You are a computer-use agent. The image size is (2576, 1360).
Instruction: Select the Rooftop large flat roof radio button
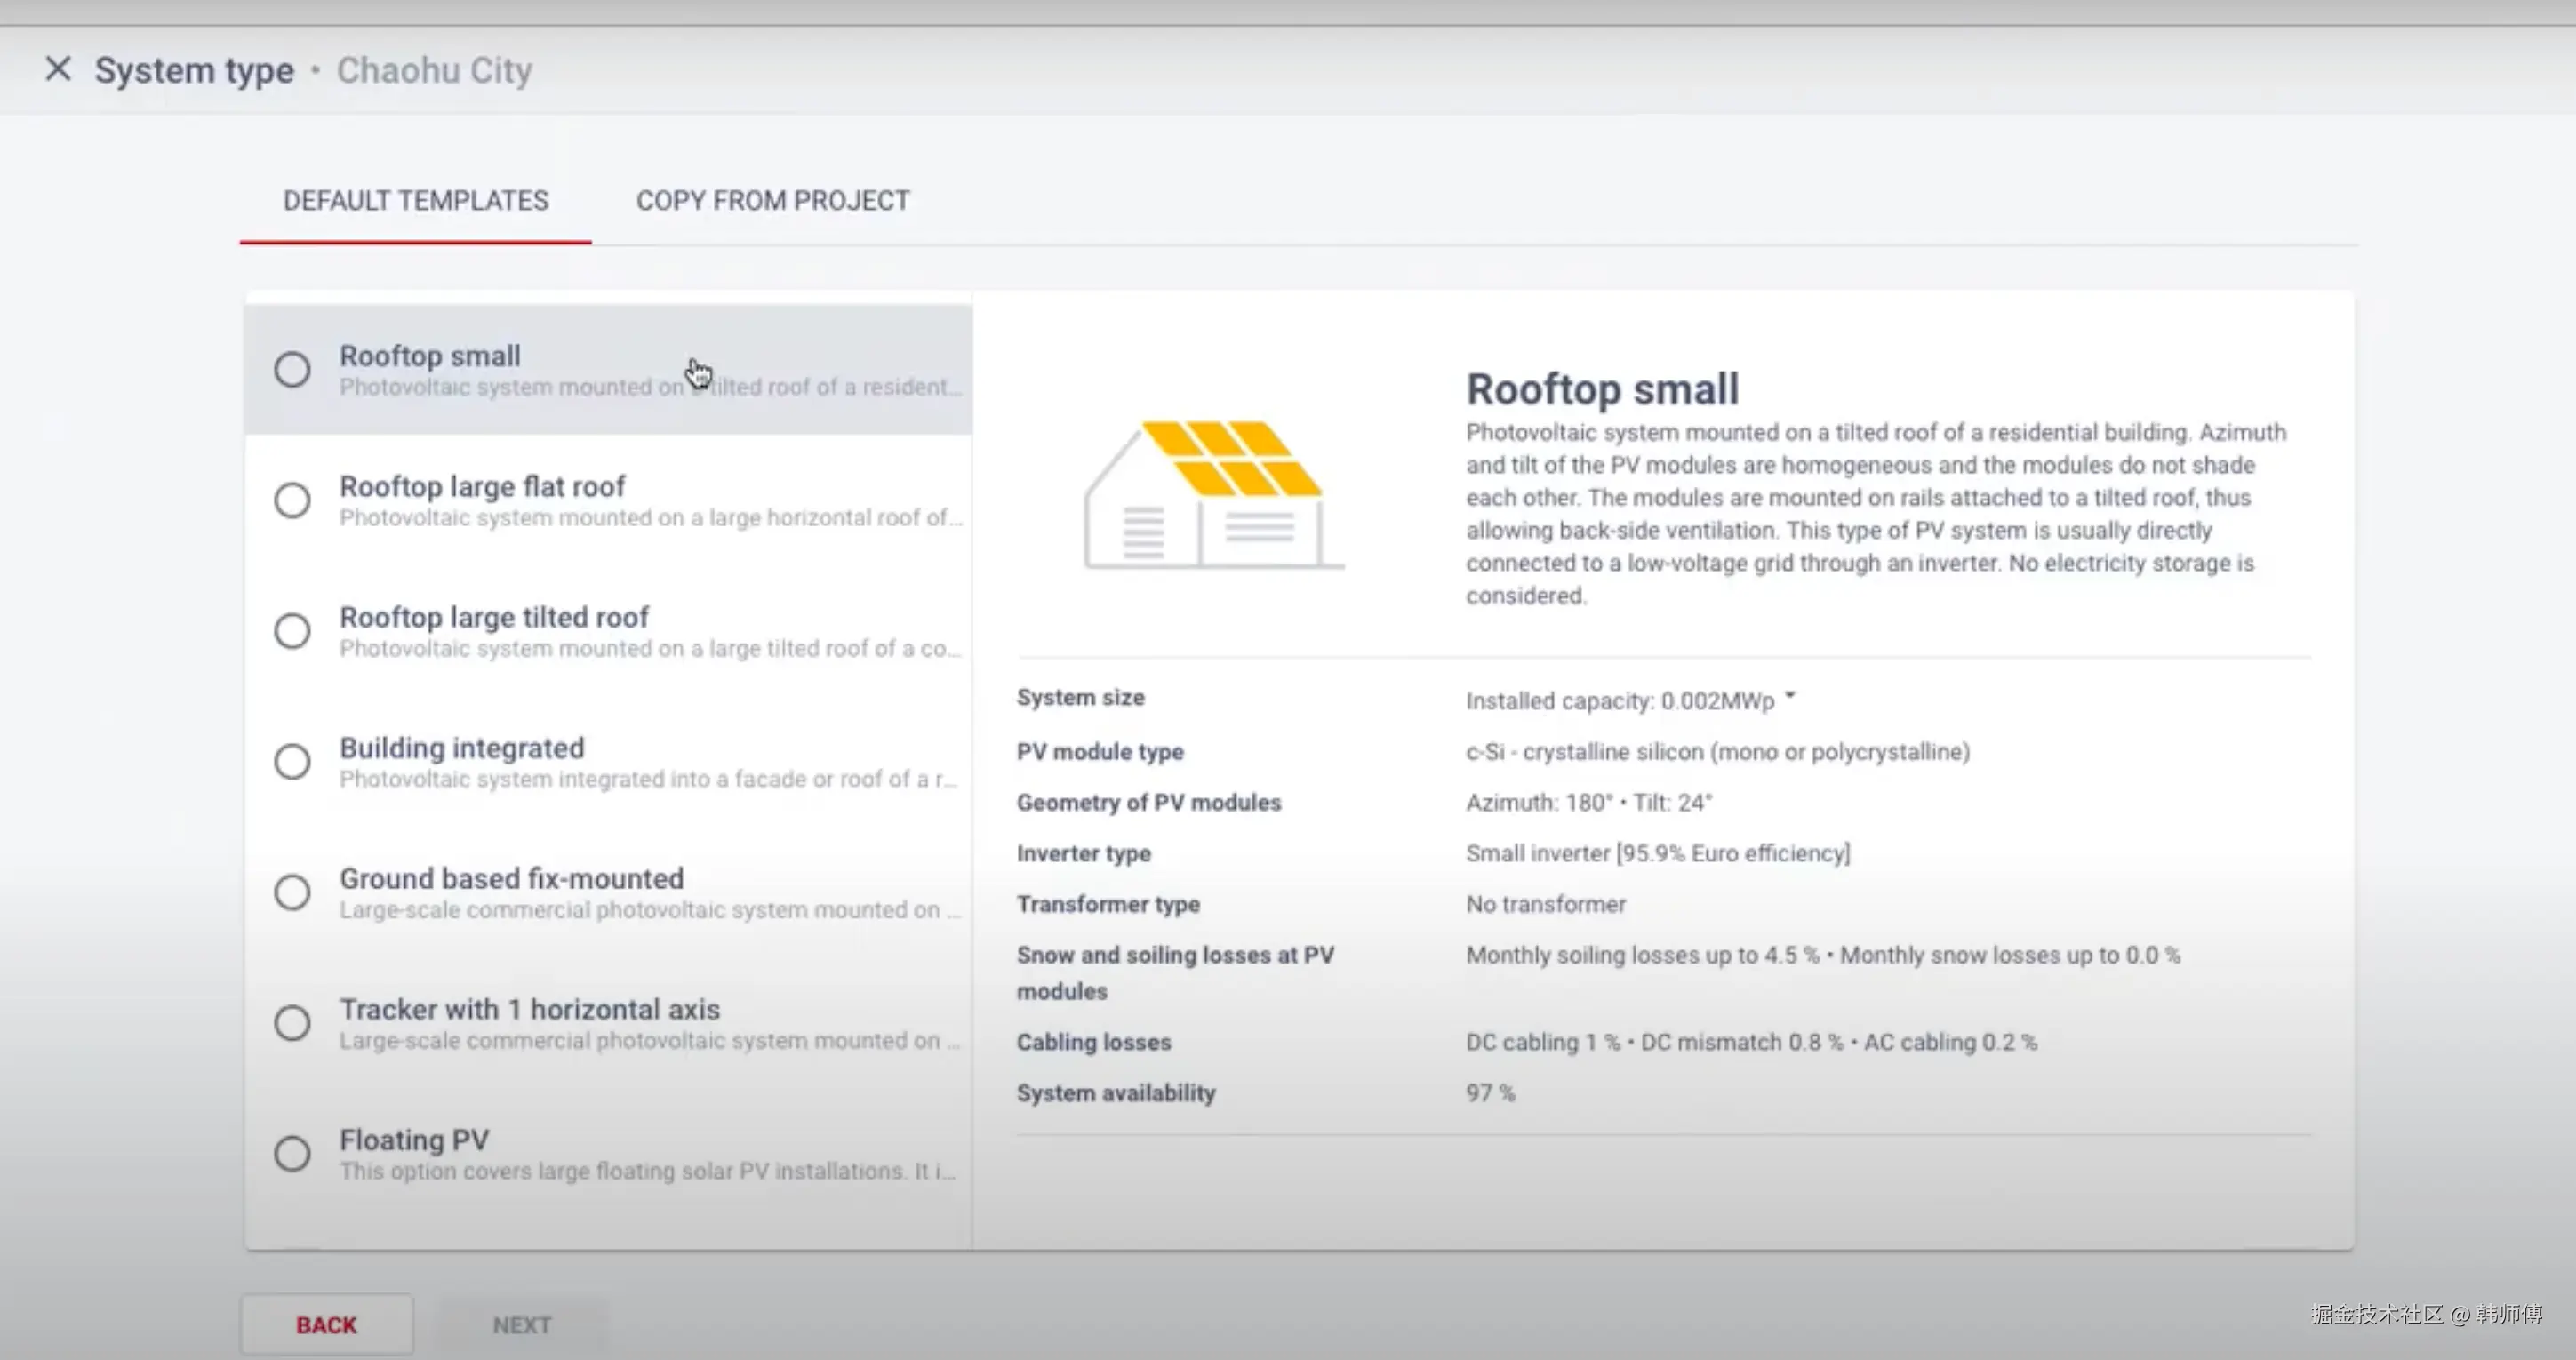coord(292,500)
